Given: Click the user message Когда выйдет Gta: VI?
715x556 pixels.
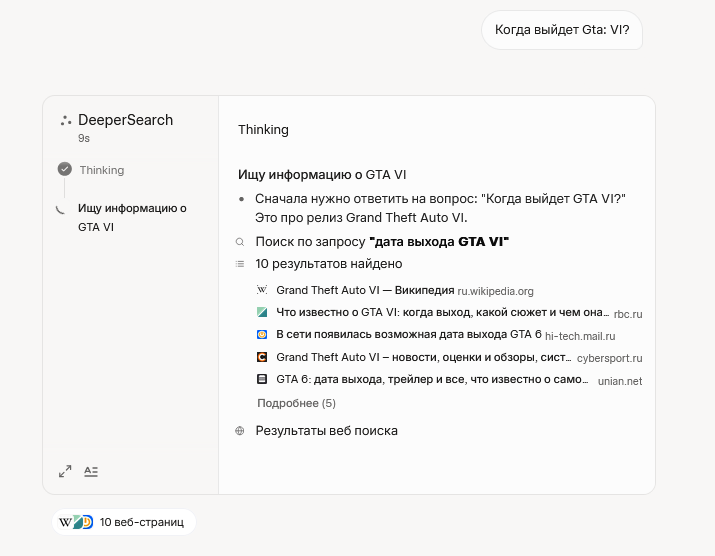Looking at the screenshot, I should [x=562, y=30].
